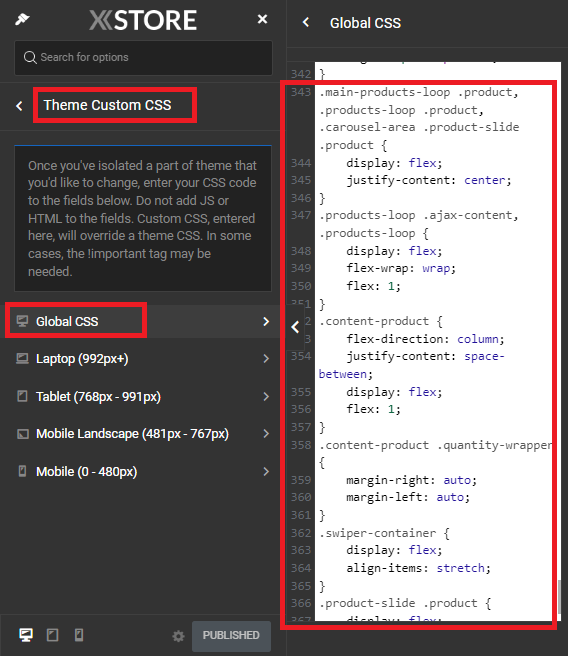This screenshot has height=656, width=568.
Task: Switch to tablet preview in footer
Action: tap(52, 635)
